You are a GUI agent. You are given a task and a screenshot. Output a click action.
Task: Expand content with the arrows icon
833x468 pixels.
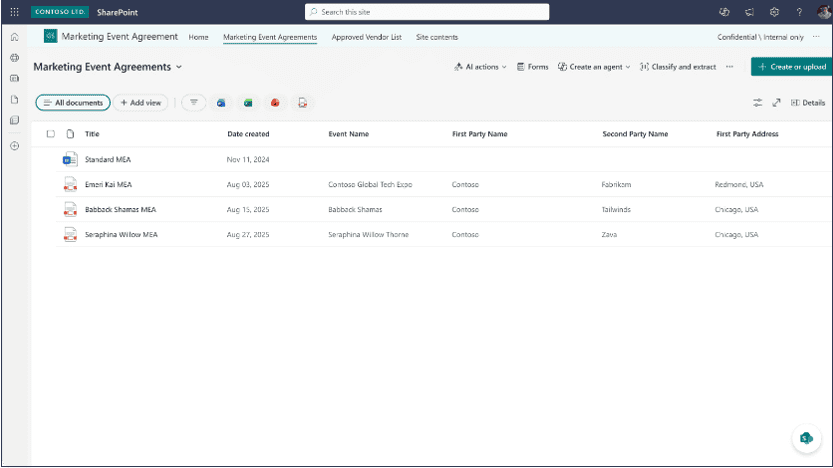pyautogui.click(x=777, y=103)
